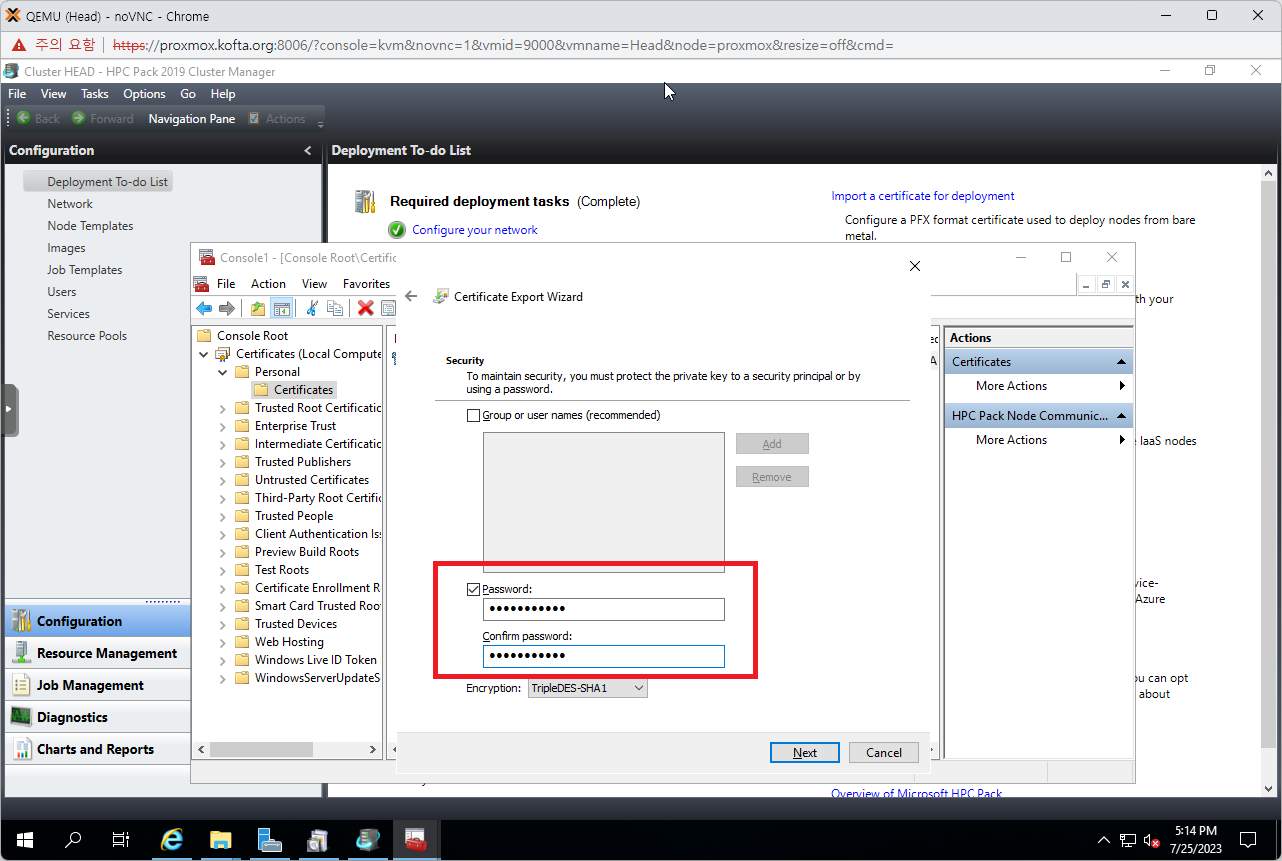
Task: Open the Options menu in Cluster Manager
Action: pyautogui.click(x=144, y=94)
